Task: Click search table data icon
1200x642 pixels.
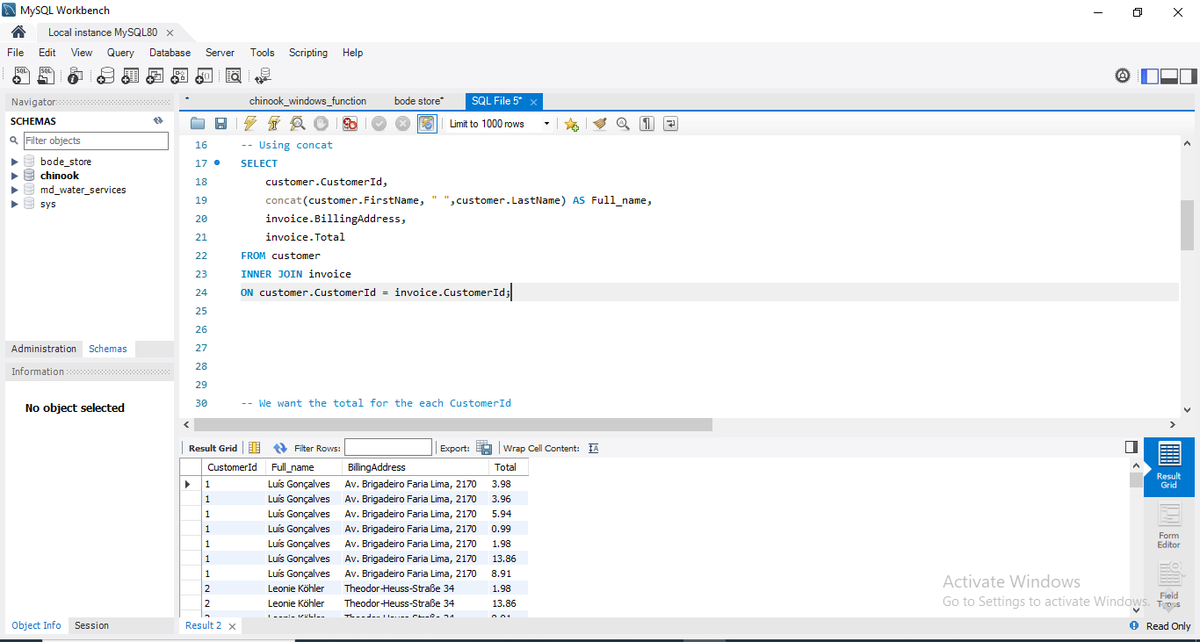Action: (x=233, y=75)
